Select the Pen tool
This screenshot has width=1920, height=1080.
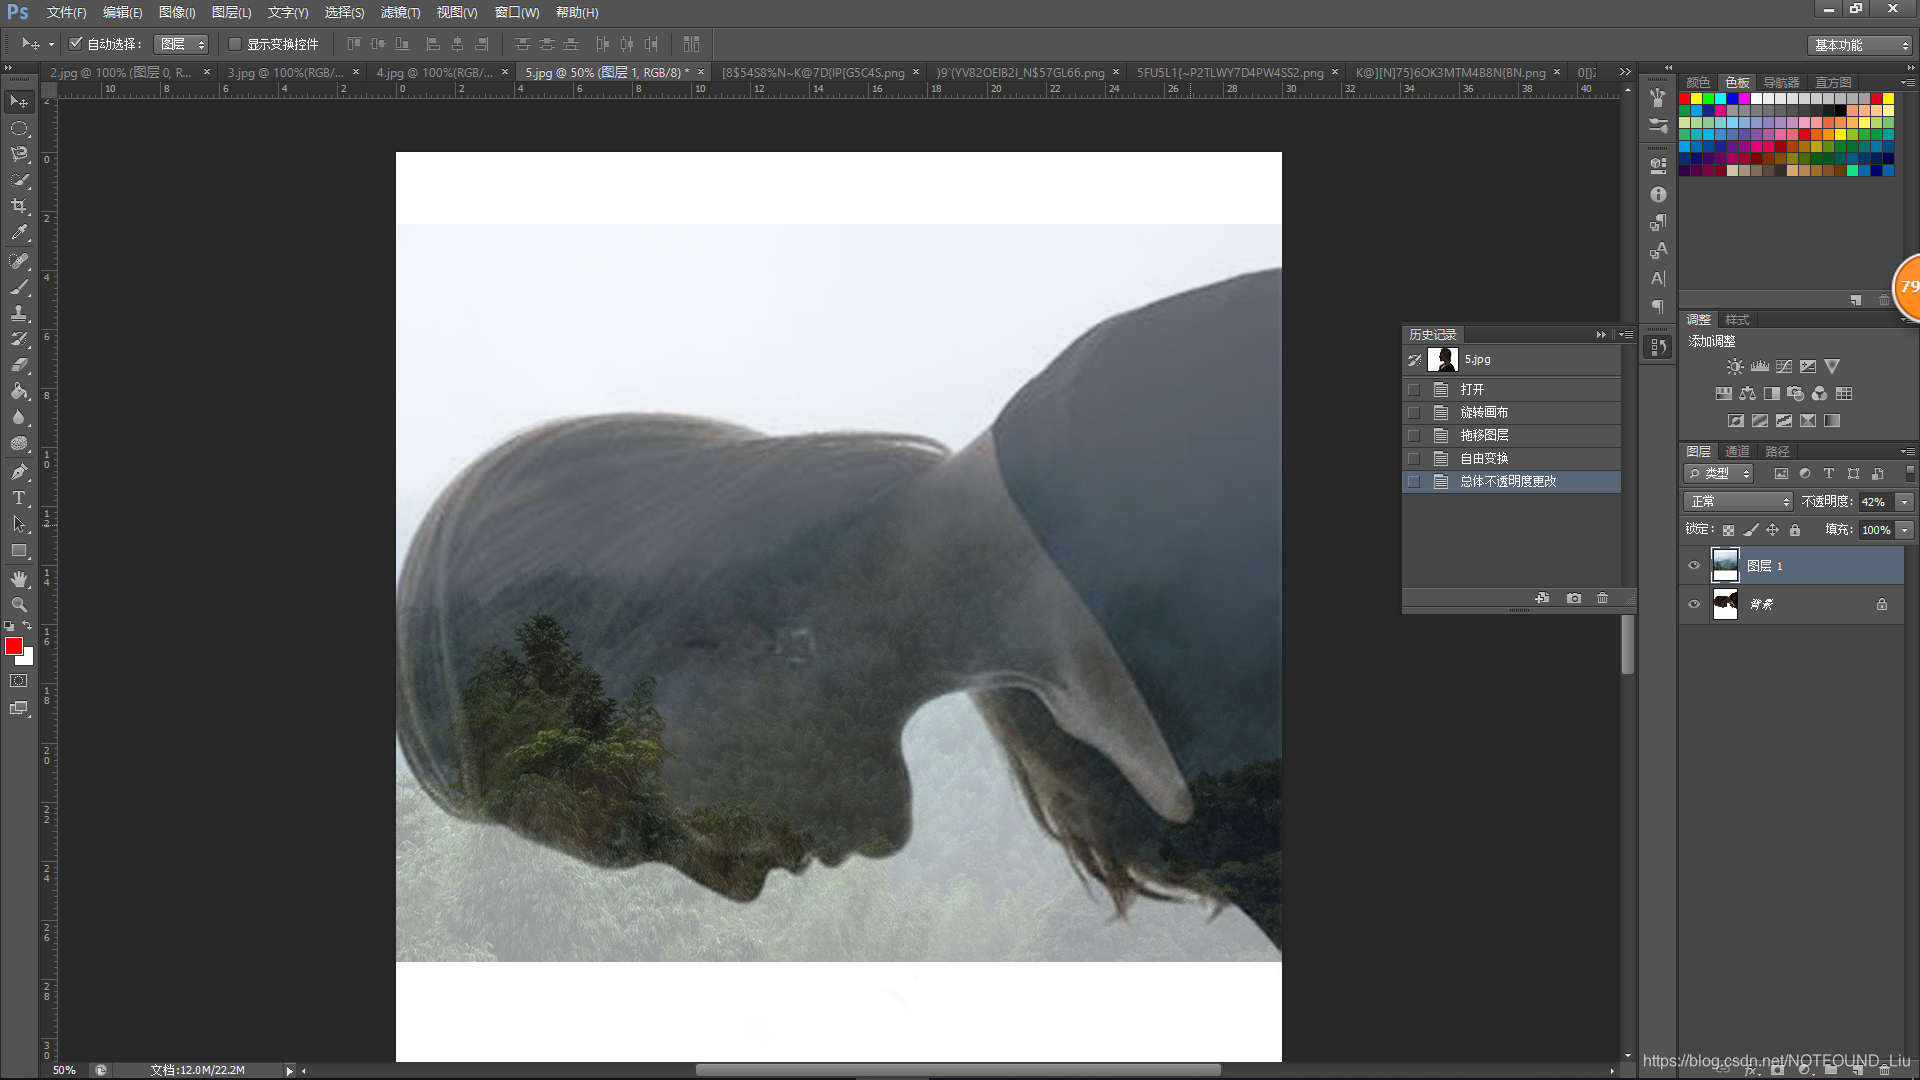point(19,472)
